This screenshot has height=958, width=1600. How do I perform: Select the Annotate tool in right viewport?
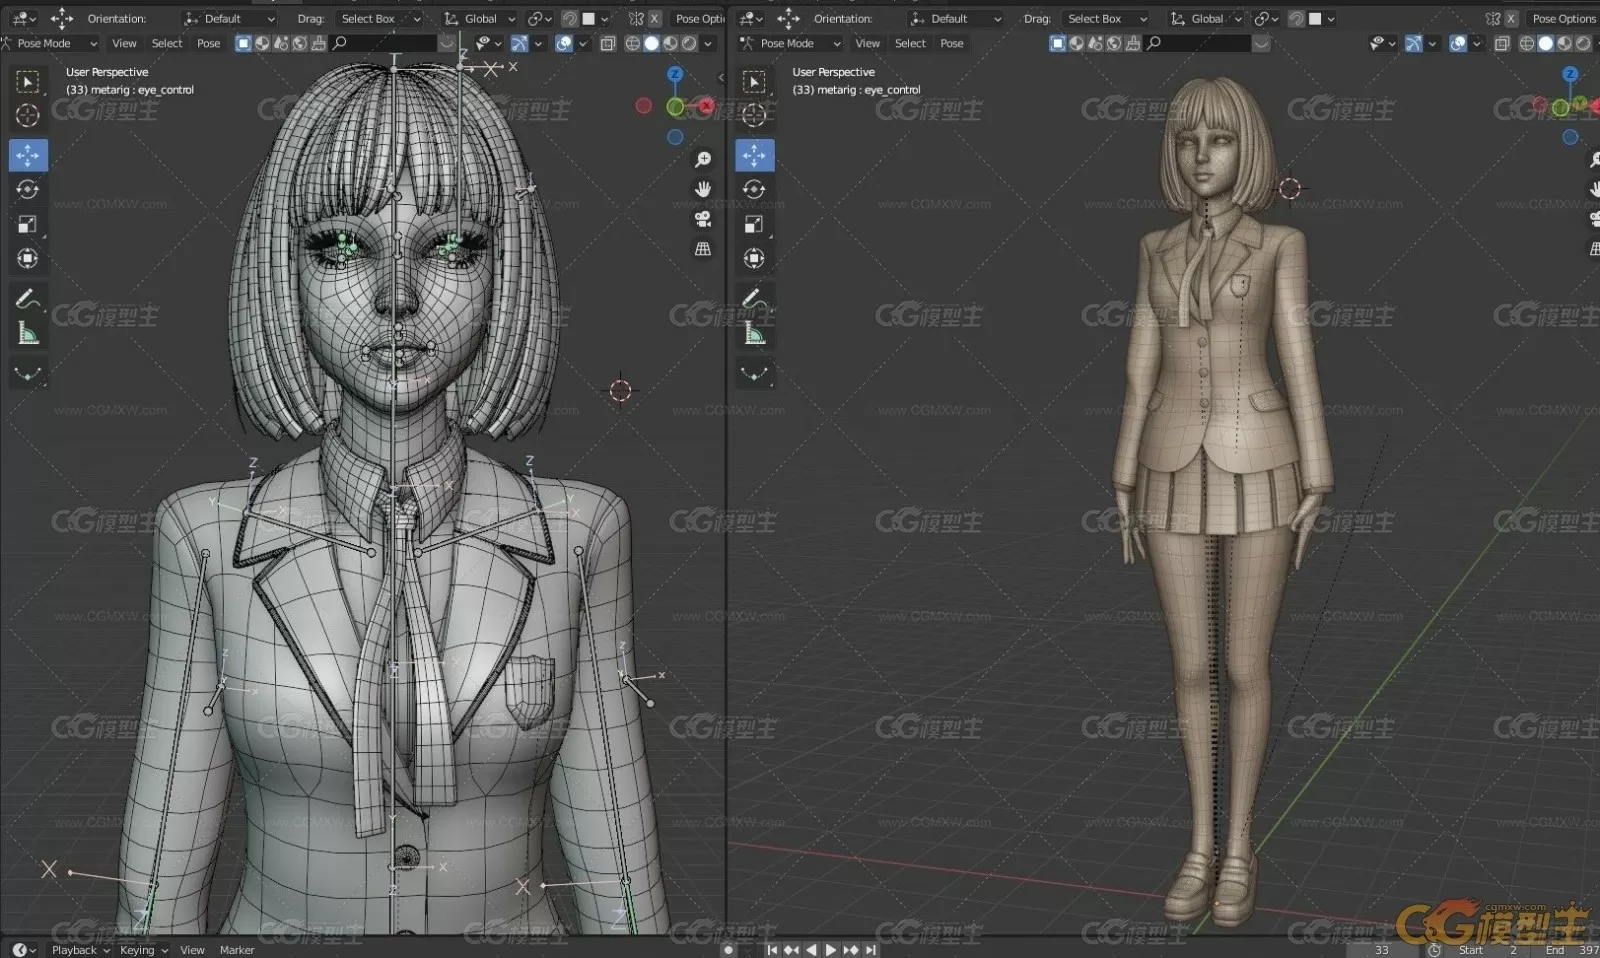tap(754, 298)
